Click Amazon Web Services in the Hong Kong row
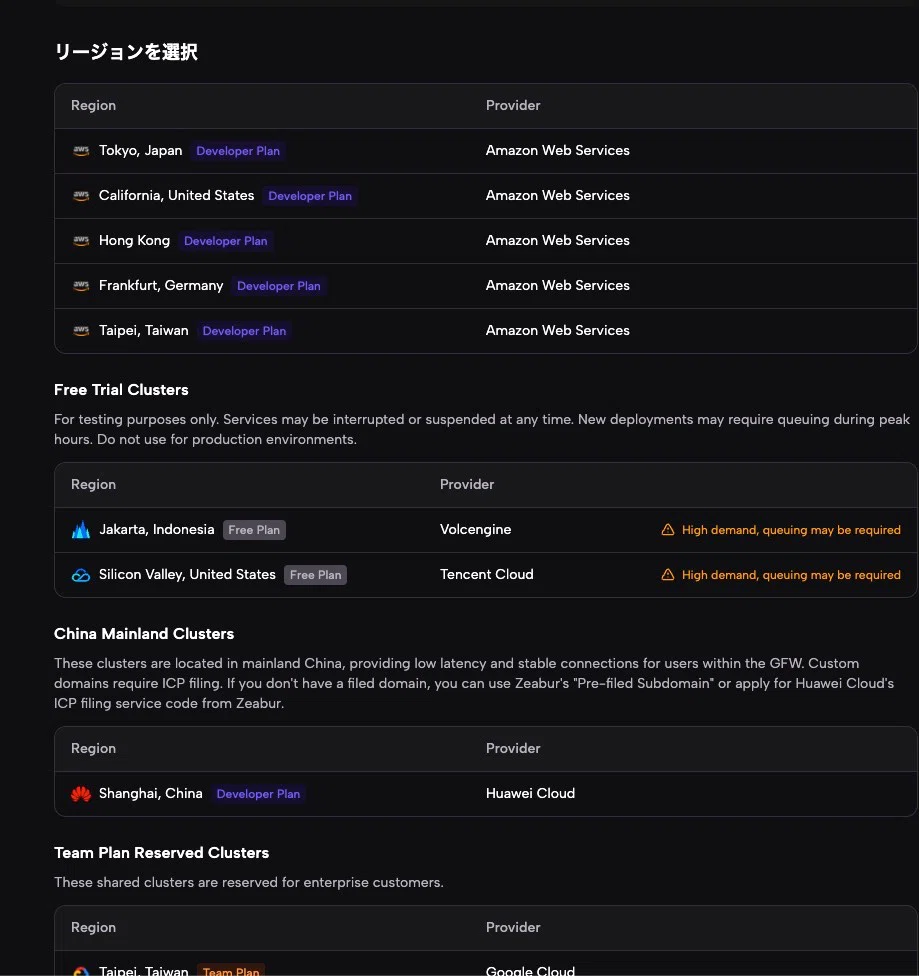The height and width of the screenshot is (976, 919). click(x=557, y=240)
